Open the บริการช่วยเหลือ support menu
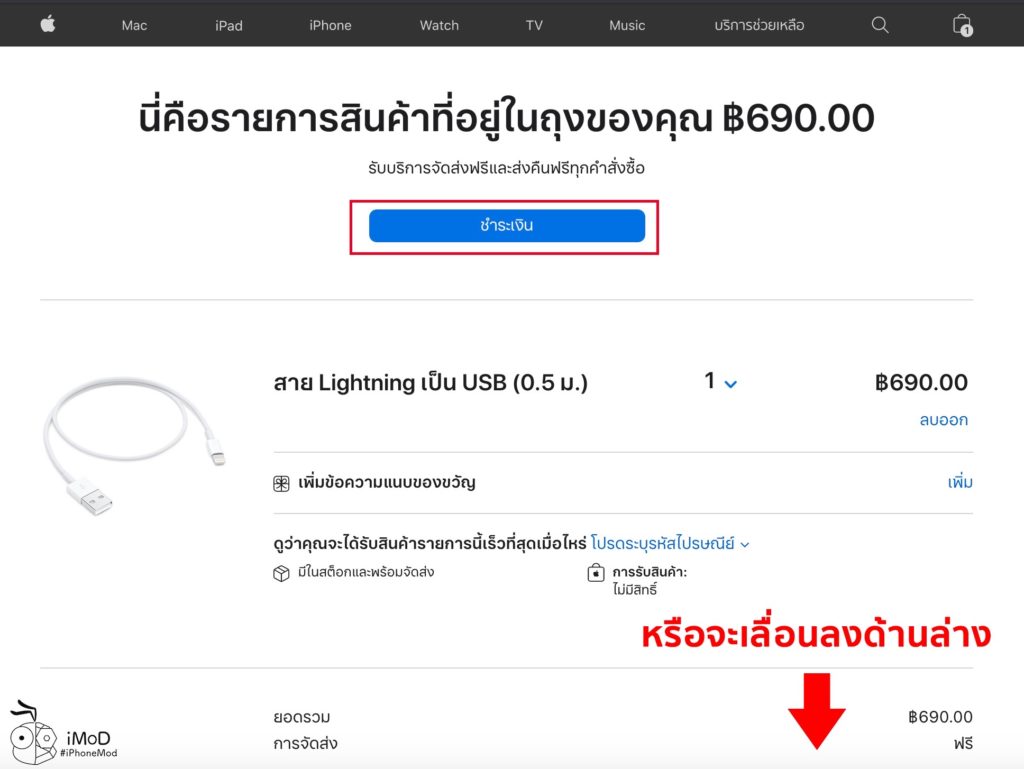The width and height of the screenshot is (1024, 769). click(x=759, y=25)
